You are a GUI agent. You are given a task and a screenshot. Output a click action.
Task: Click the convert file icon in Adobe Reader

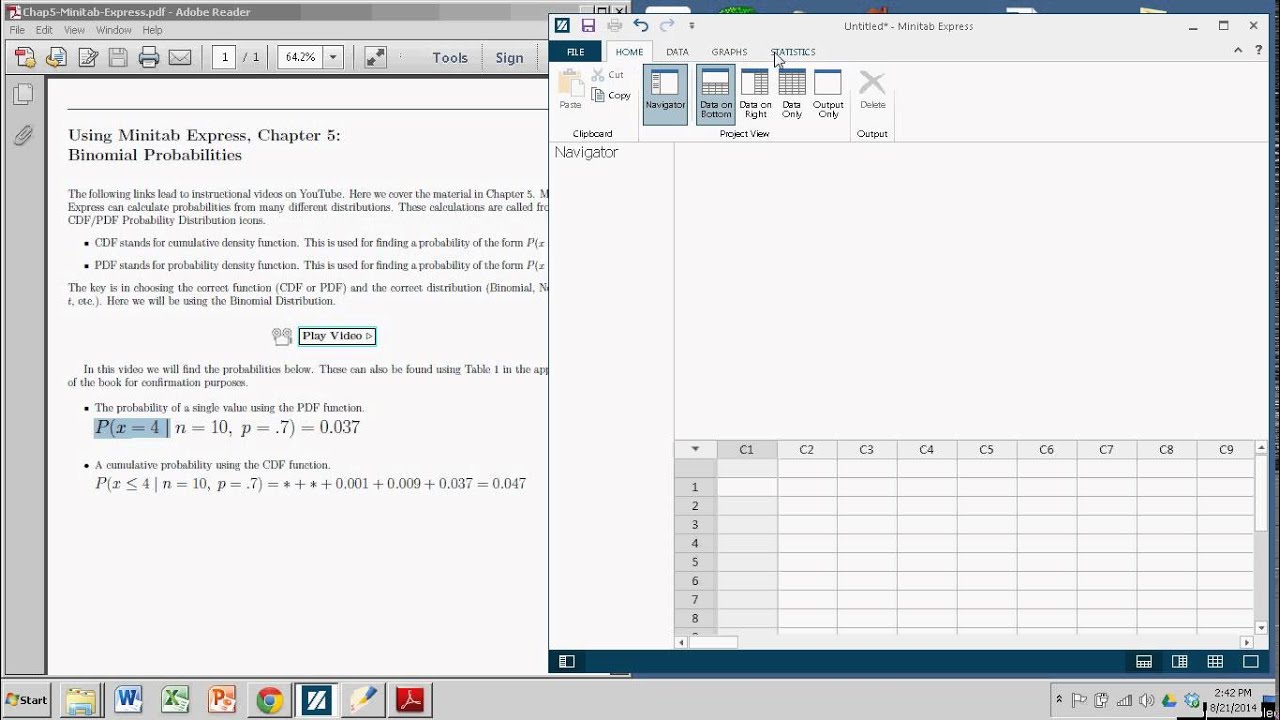56,57
